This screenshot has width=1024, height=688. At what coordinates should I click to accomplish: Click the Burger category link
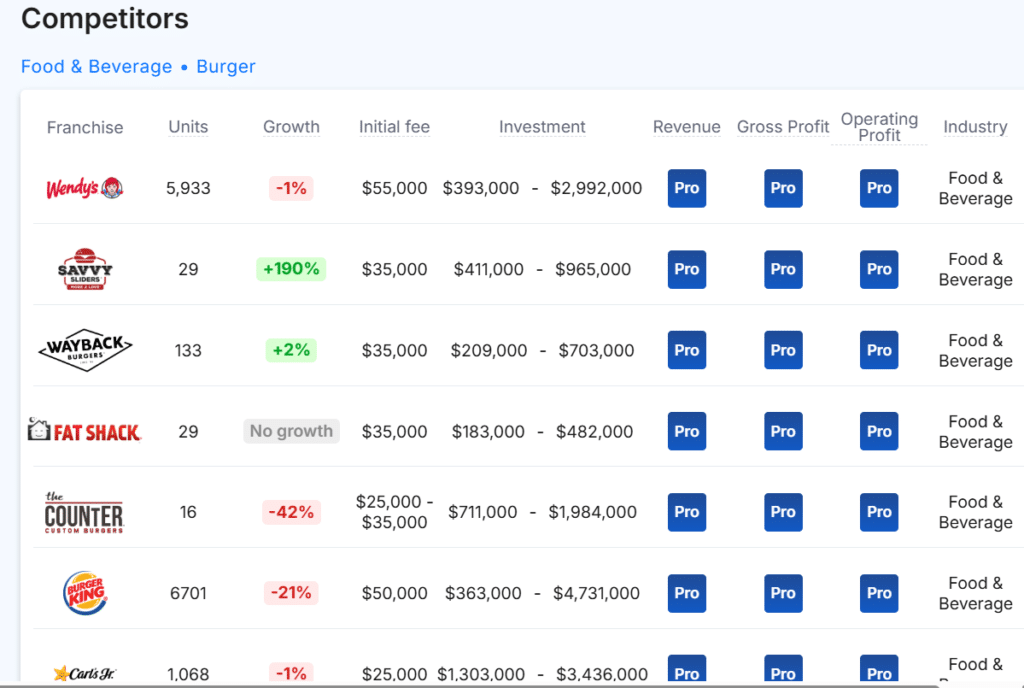226,67
